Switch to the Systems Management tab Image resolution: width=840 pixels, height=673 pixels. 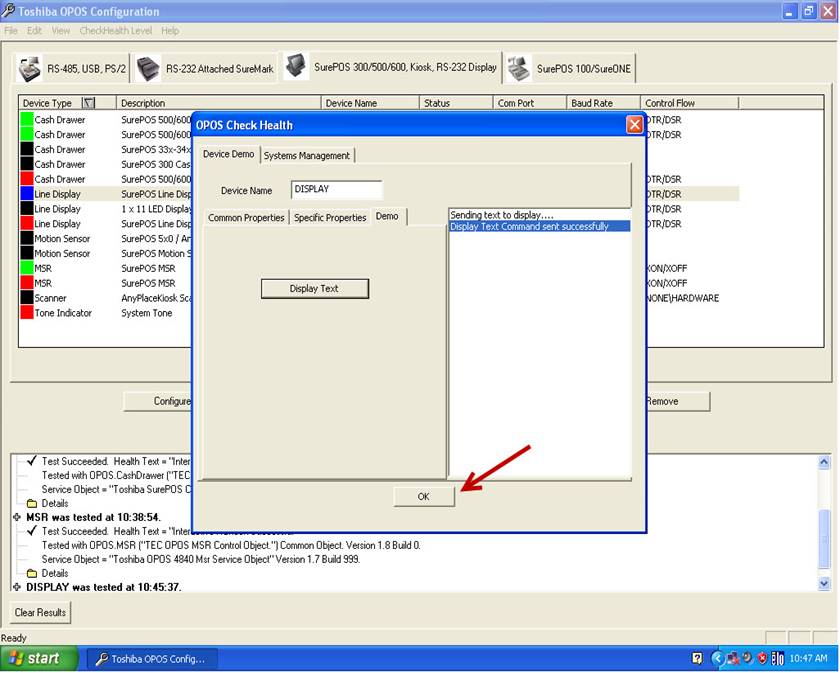tap(306, 155)
